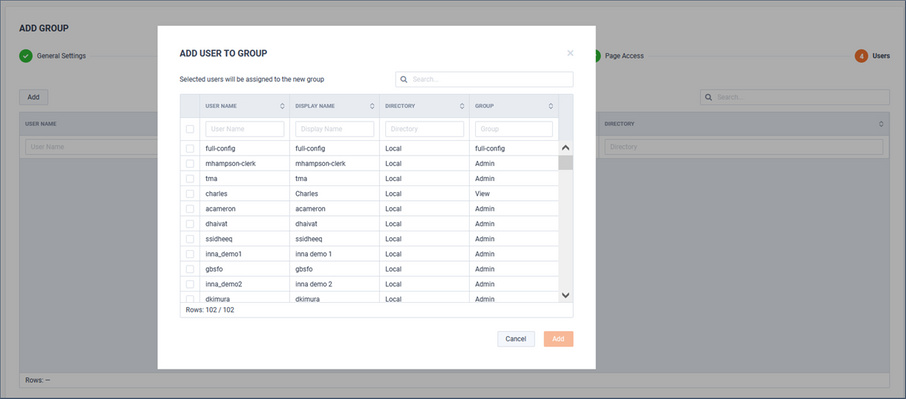Click the General Settings completed step icon
The image size is (906, 399).
25,56
